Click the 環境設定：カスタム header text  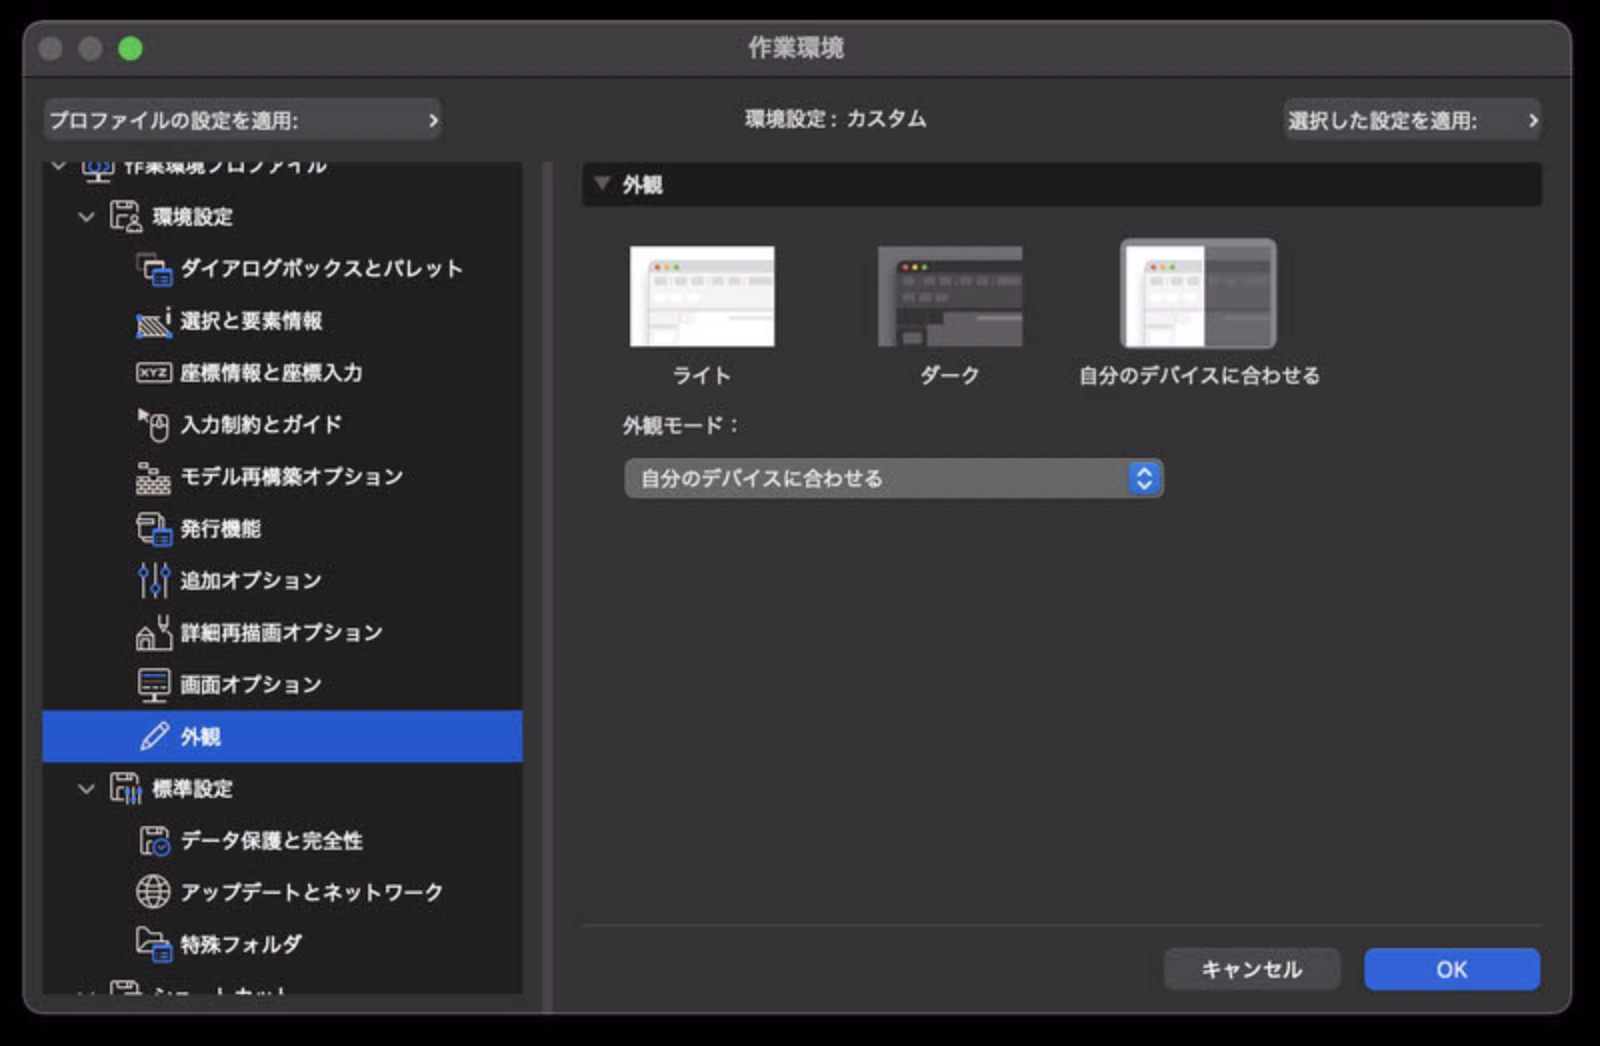tap(836, 119)
